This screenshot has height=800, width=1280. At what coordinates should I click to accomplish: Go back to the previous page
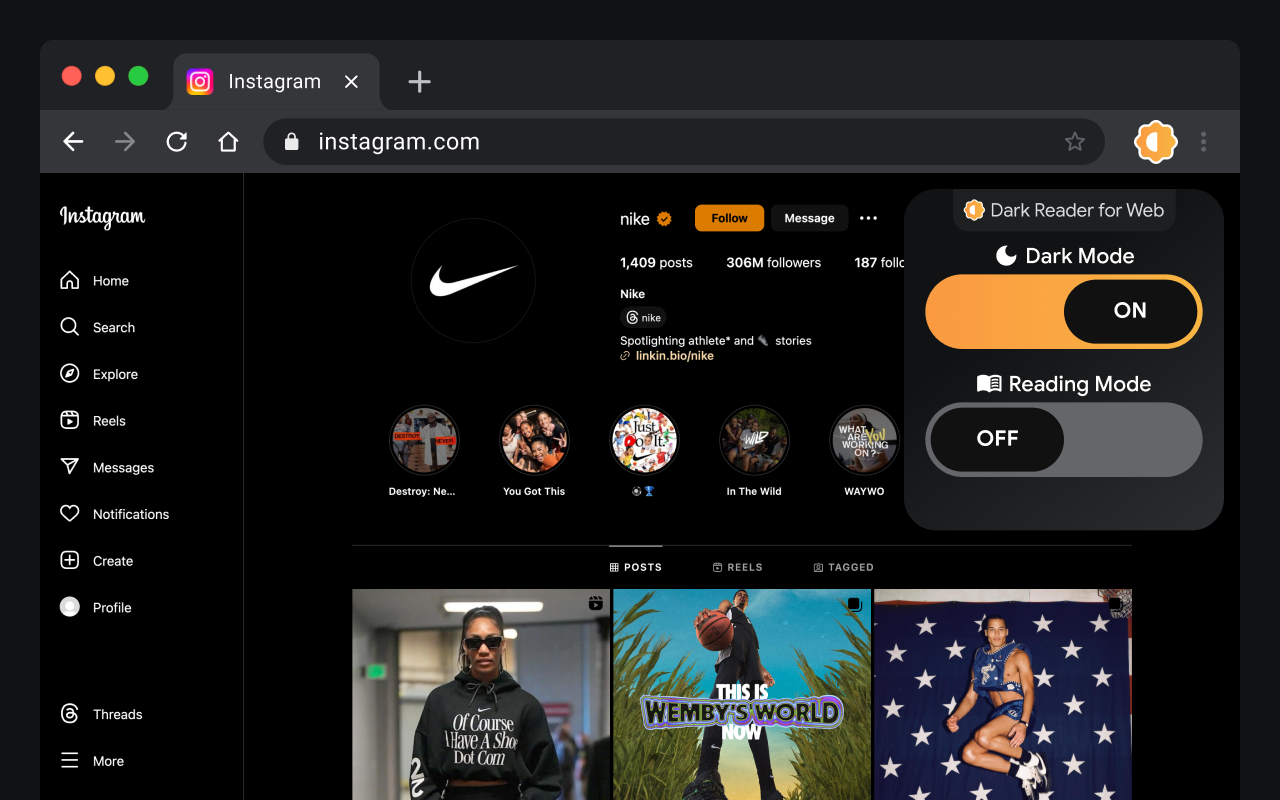coord(73,142)
